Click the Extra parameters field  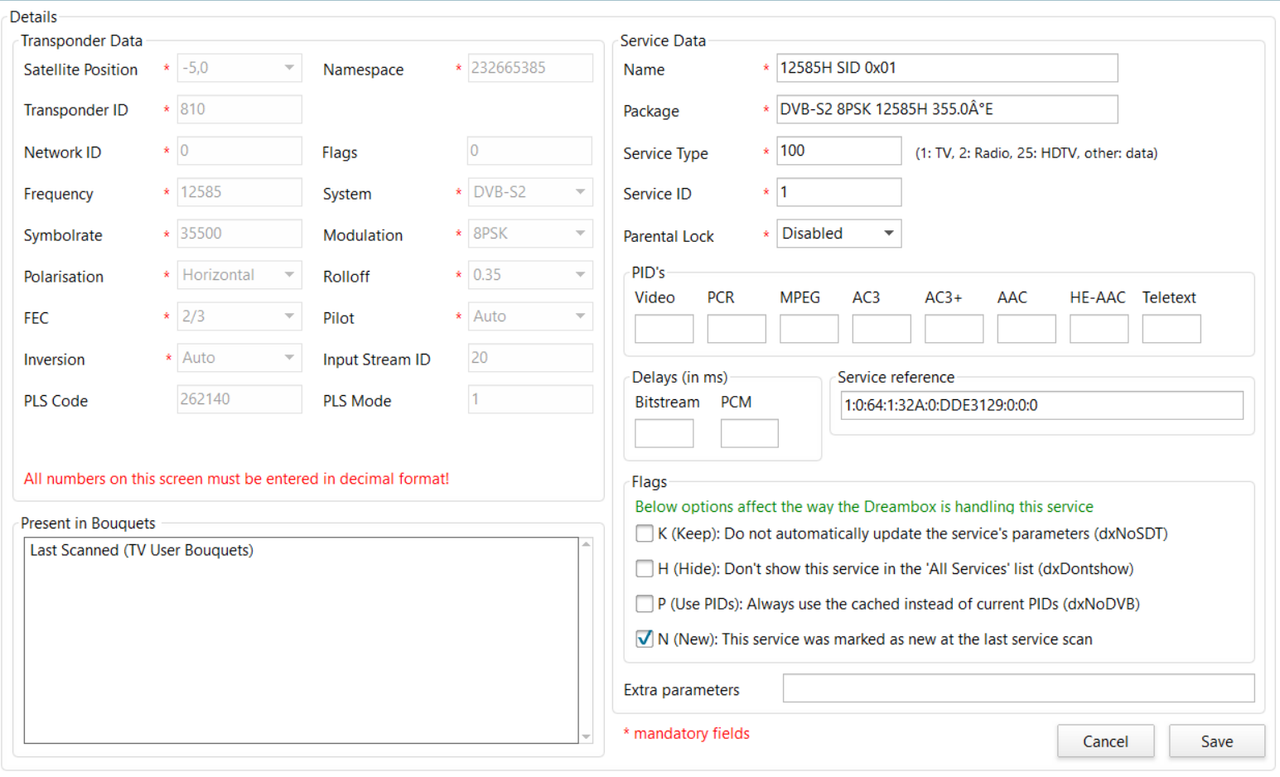[x=1018, y=689]
